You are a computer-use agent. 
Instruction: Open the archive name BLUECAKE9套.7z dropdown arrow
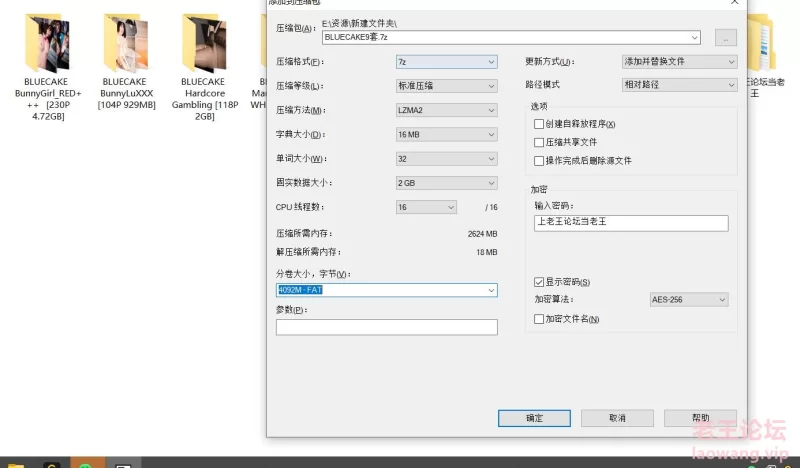694,37
